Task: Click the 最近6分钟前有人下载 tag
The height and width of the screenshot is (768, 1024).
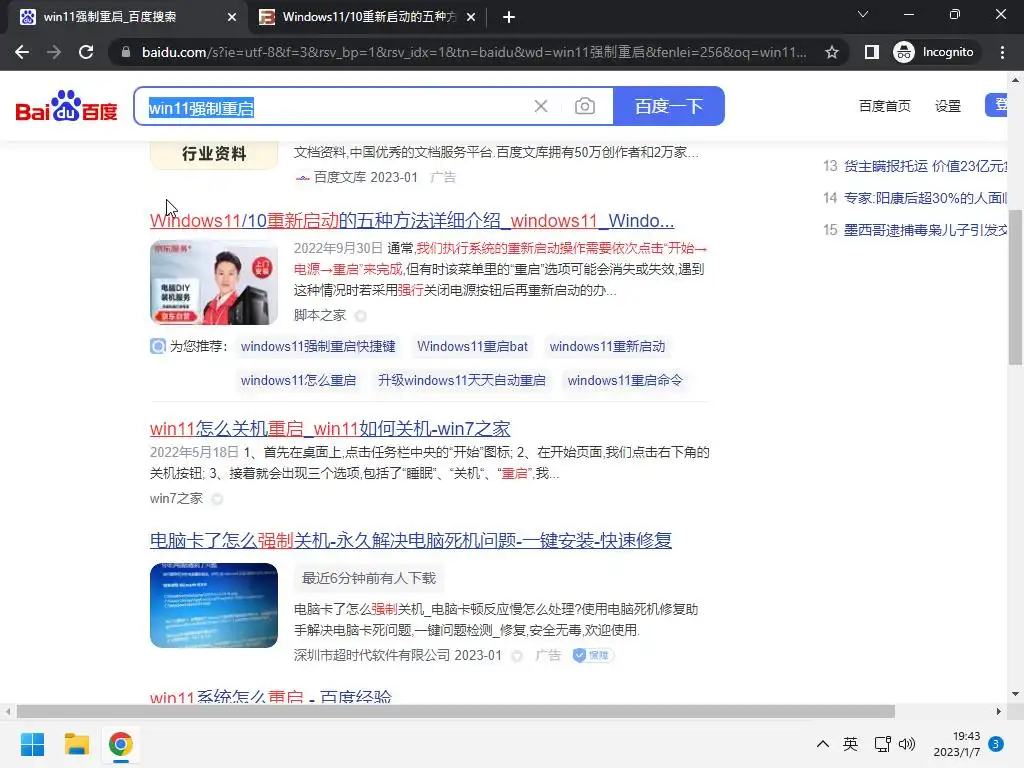Action: point(368,578)
